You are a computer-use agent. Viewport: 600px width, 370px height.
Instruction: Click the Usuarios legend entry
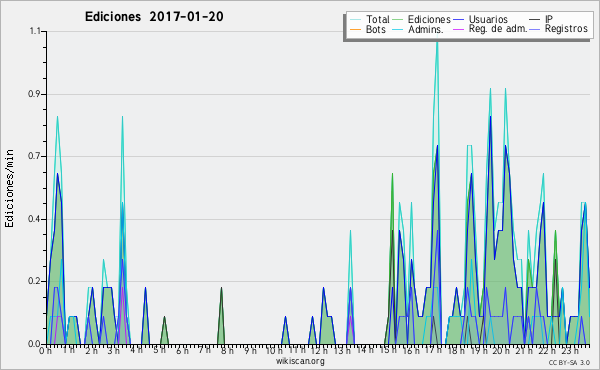coord(480,19)
